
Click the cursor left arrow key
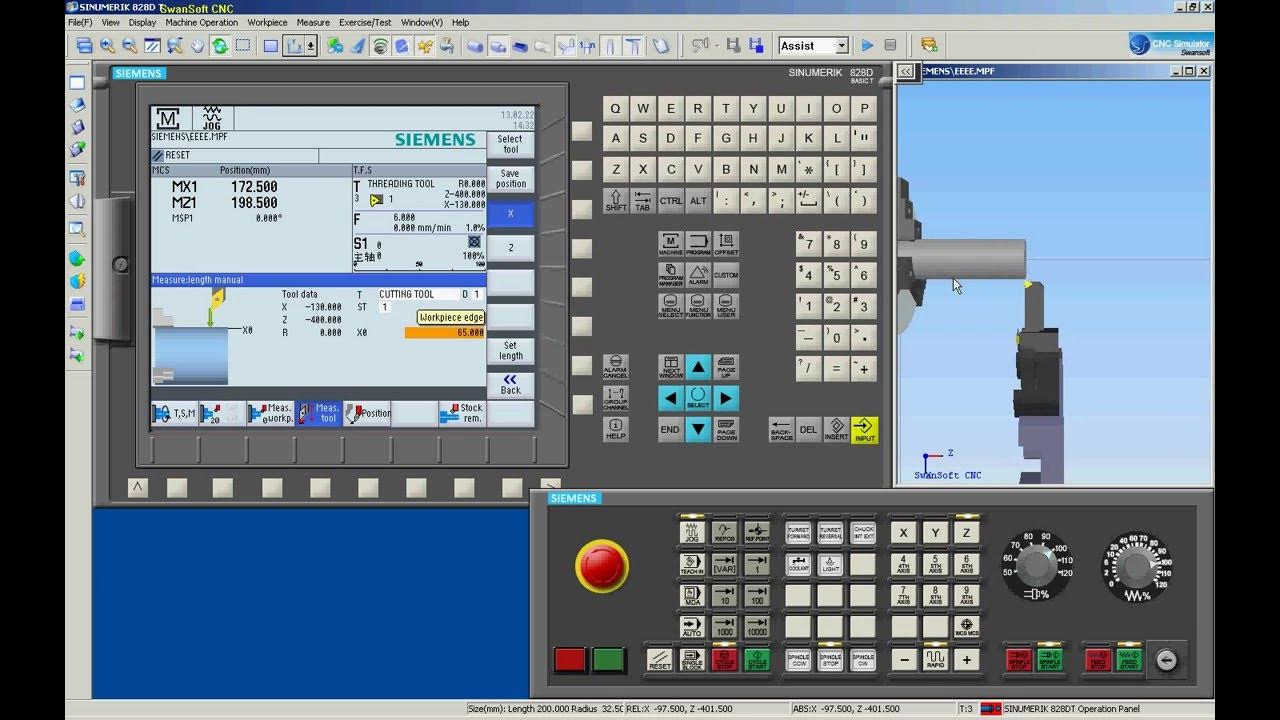[x=671, y=398]
